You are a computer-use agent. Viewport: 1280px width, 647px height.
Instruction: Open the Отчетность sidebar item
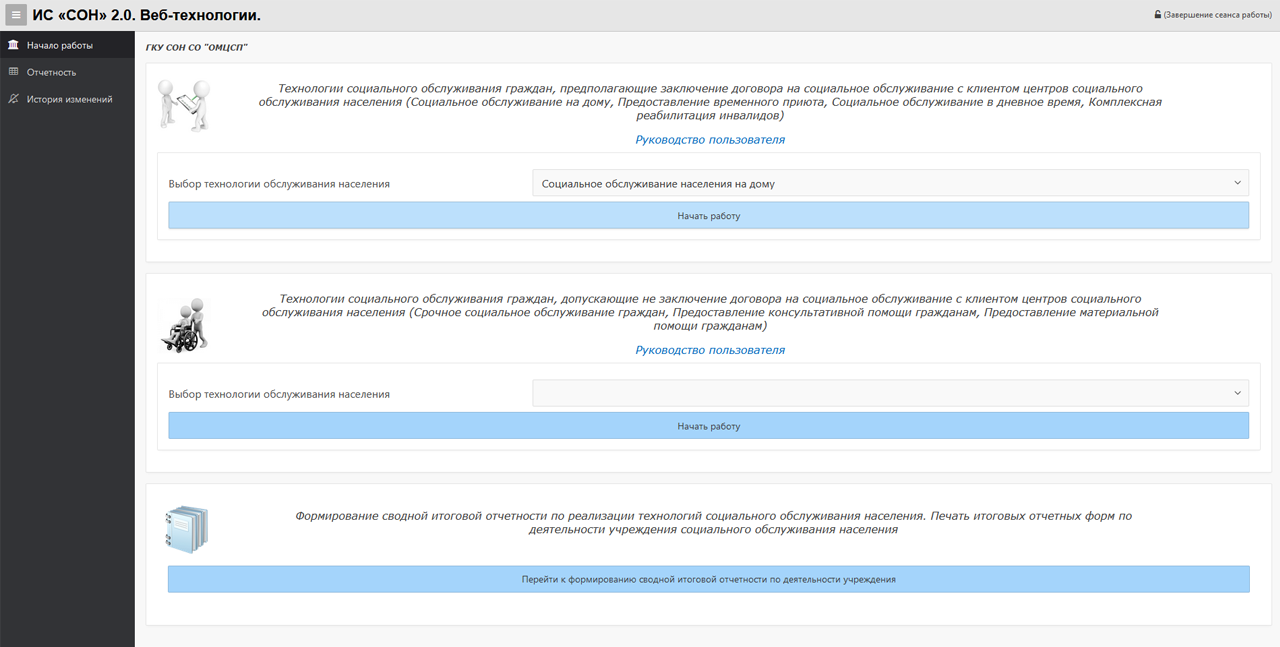click(67, 72)
